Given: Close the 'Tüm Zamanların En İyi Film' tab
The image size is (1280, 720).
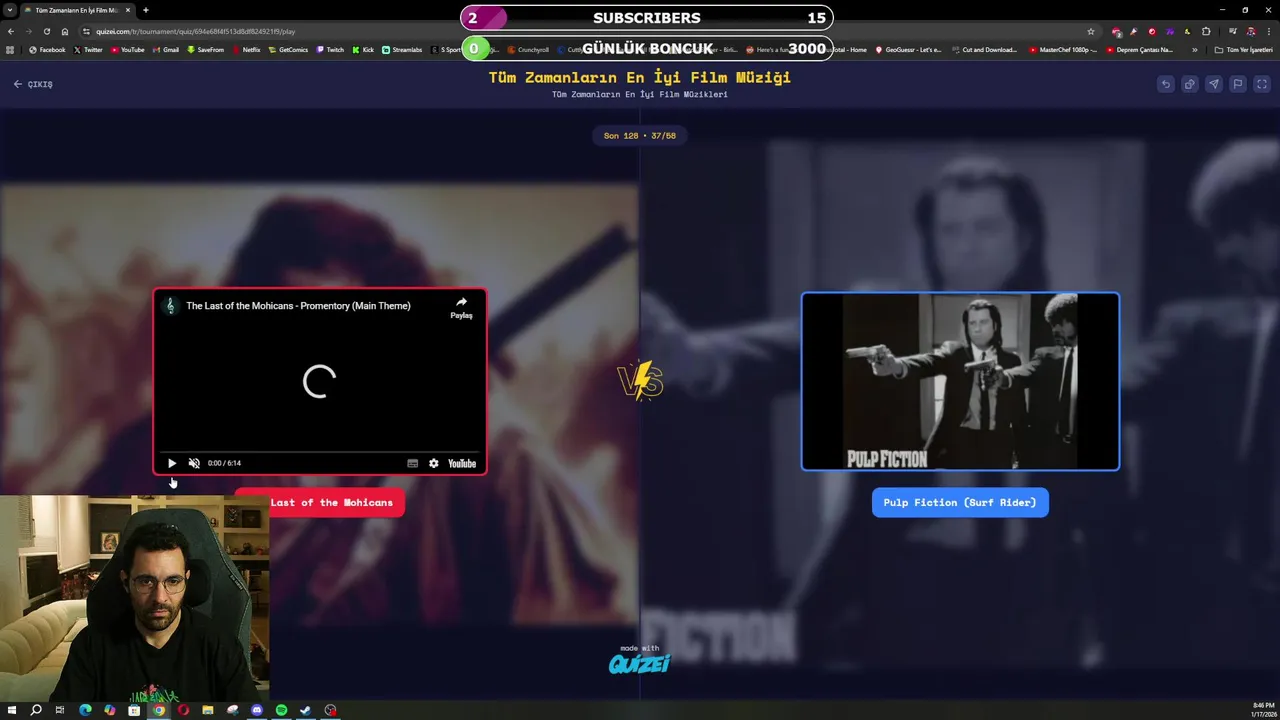Looking at the screenshot, I should tap(128, 10).
